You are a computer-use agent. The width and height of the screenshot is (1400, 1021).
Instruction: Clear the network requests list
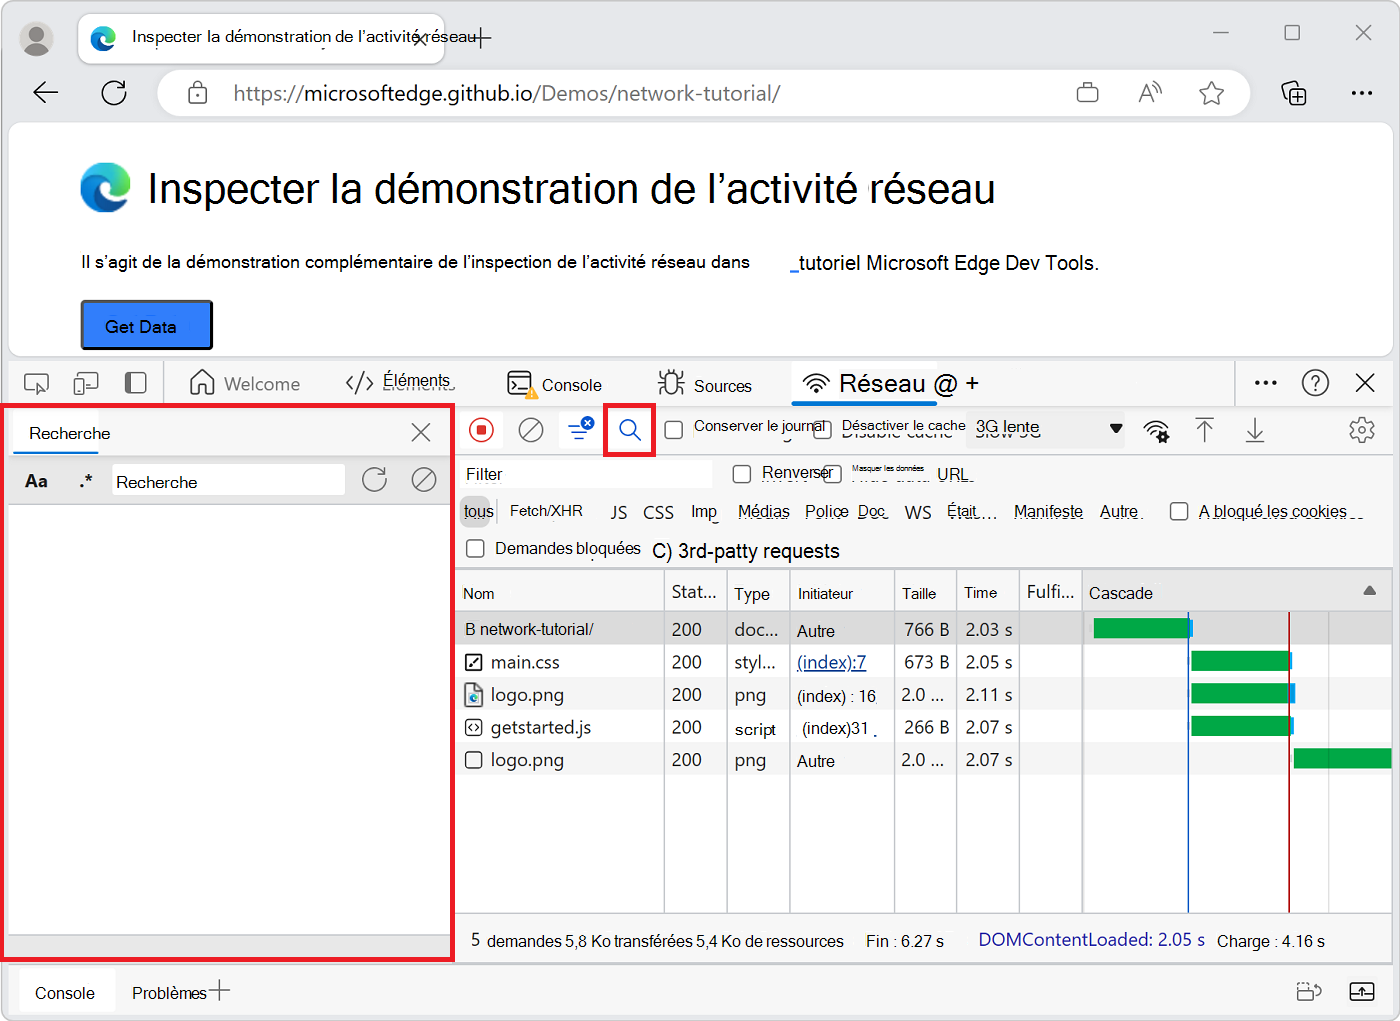click(x=530, y=430)
